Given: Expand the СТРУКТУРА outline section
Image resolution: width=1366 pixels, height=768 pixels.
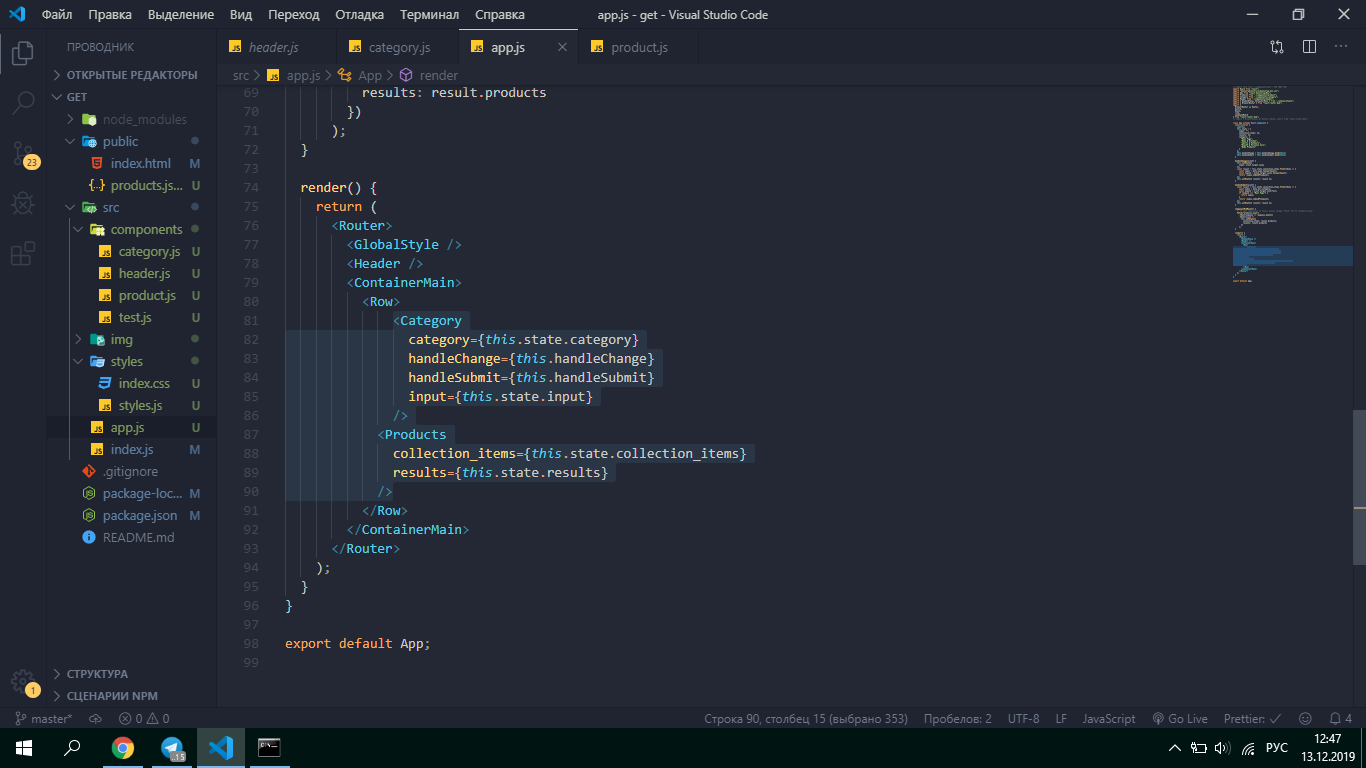Looking at the screenshot, I should (97, 674).
